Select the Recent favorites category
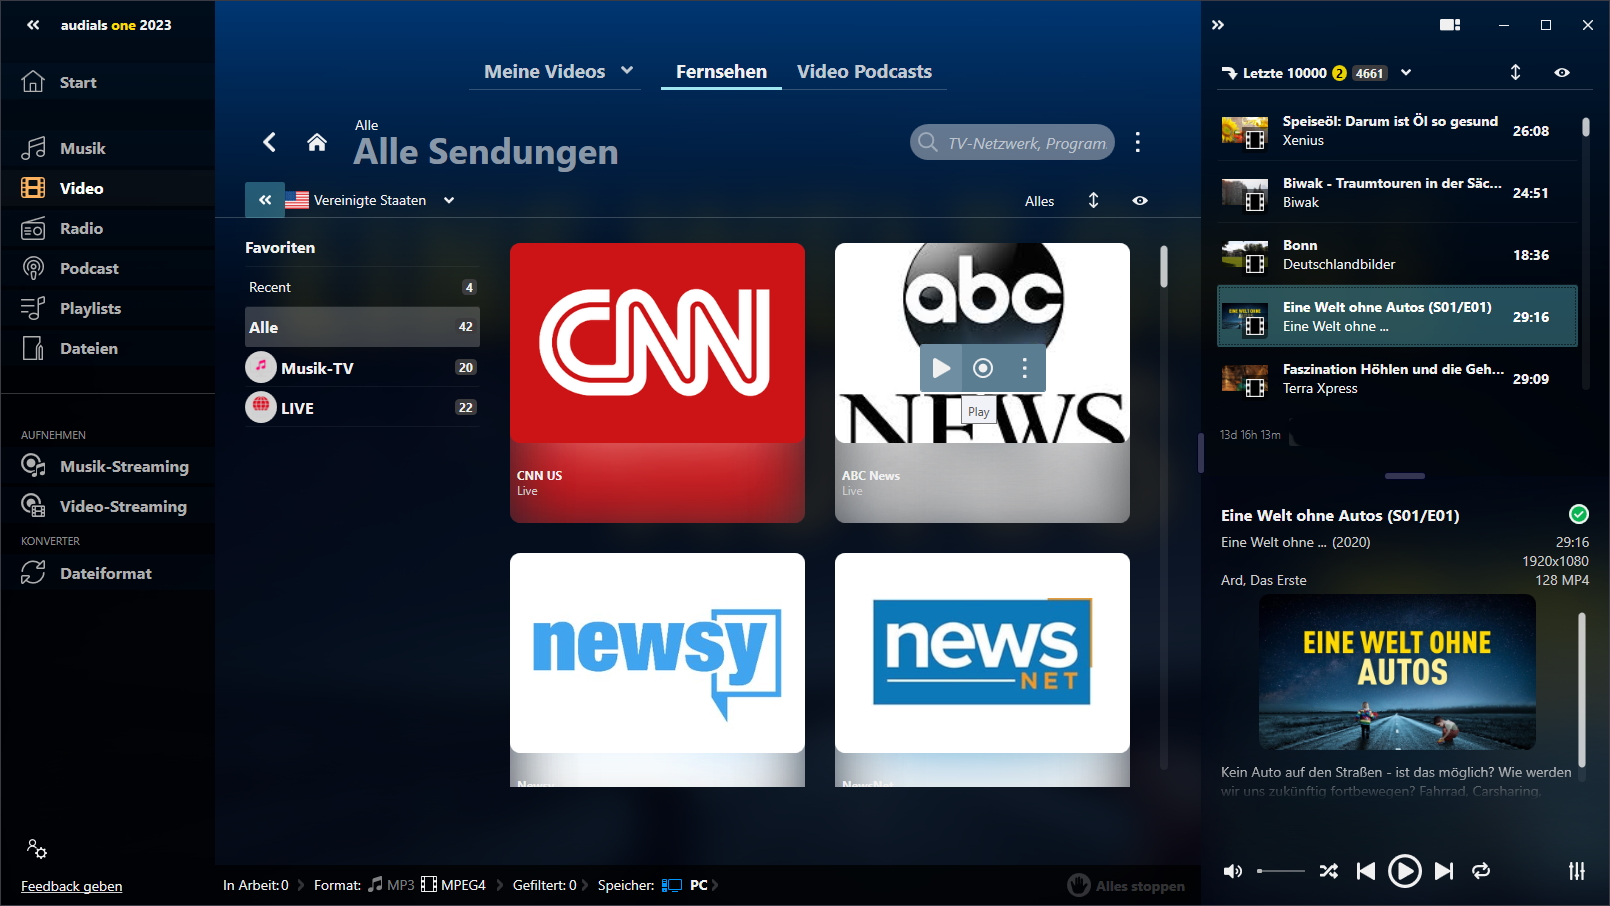 click(x=362, y=287)
